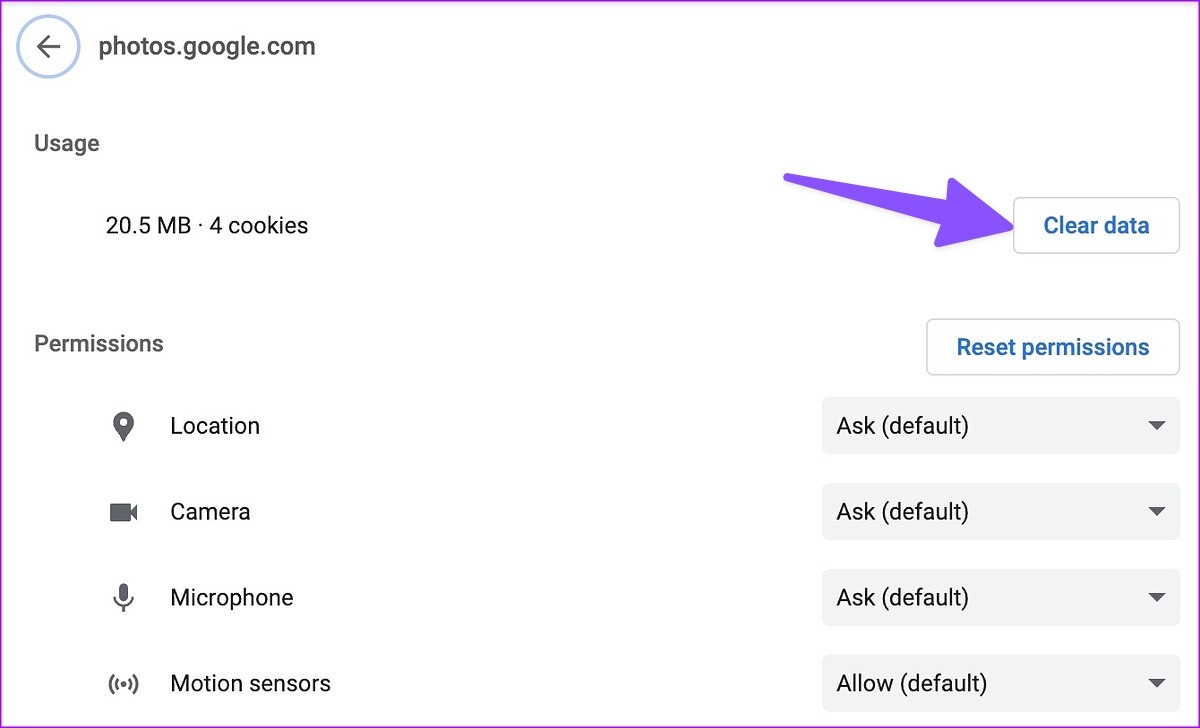Select the Location permission row
The image size is (1200, 728).
215,426
